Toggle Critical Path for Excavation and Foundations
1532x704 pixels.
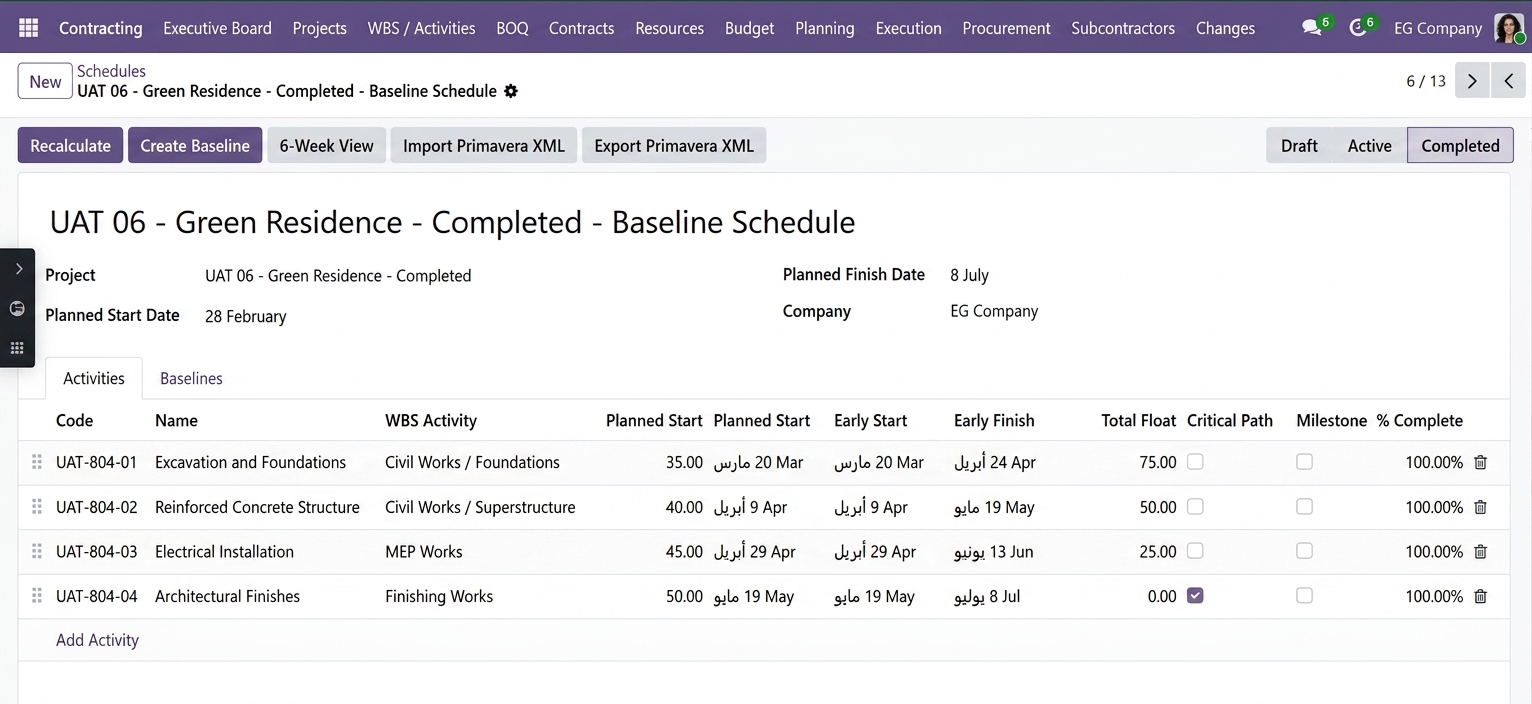[1195, 462]
